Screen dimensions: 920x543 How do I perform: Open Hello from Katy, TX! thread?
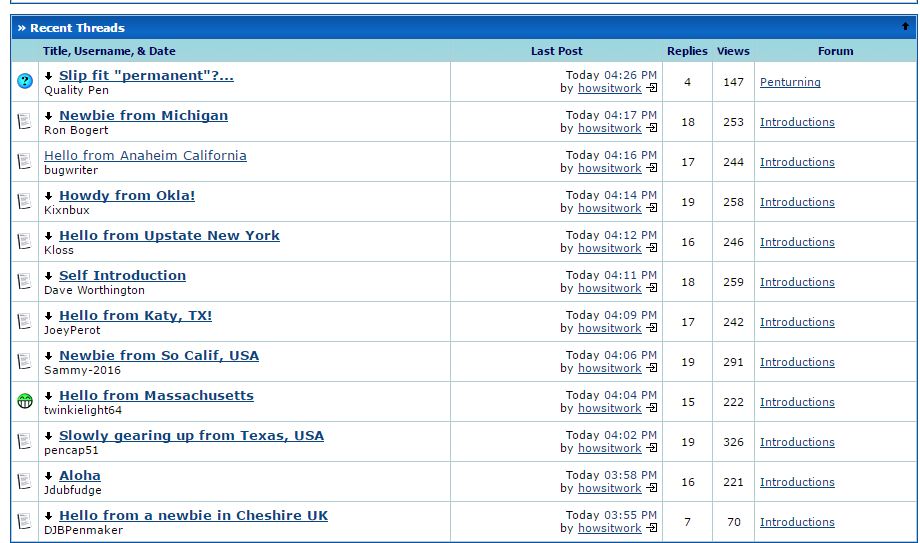click(x=136, y=315)
